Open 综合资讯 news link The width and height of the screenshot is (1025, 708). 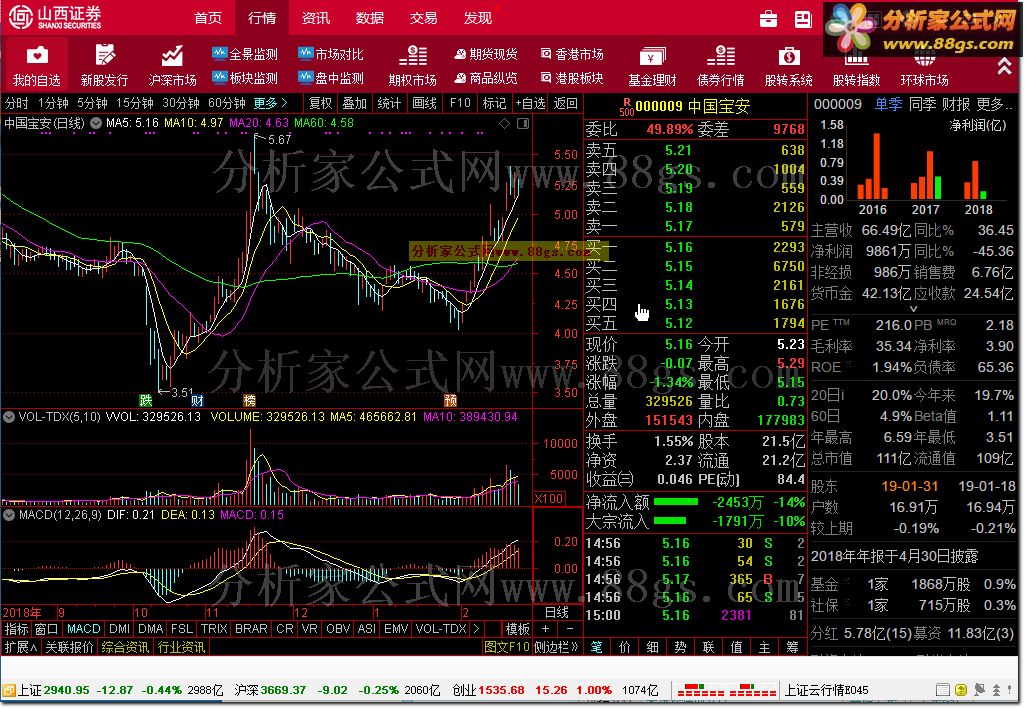(x=125, y=647)
